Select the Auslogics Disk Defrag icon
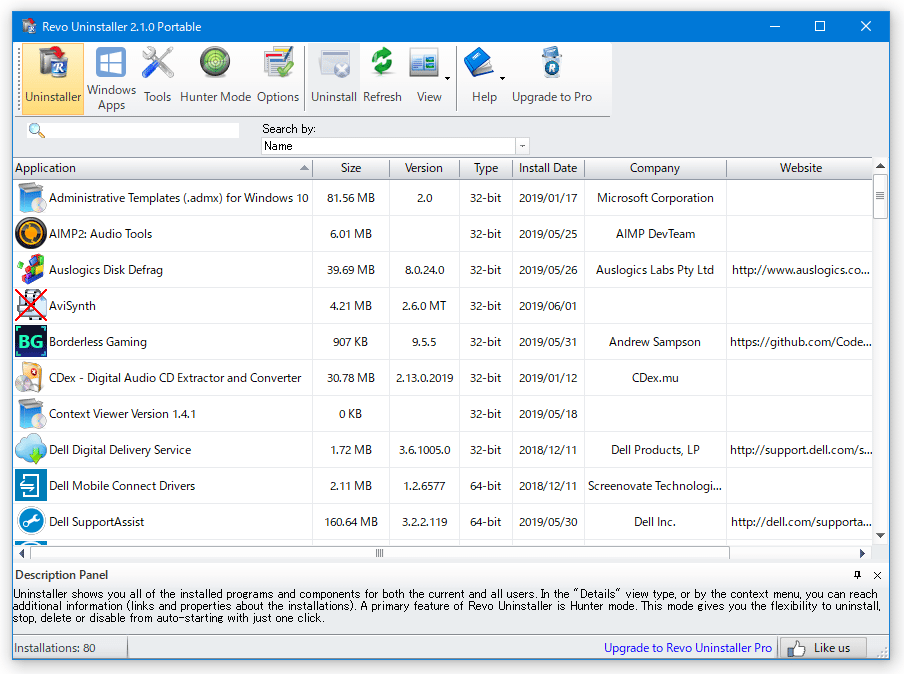Viewport: 904px width, 674px height. (31, 270)
